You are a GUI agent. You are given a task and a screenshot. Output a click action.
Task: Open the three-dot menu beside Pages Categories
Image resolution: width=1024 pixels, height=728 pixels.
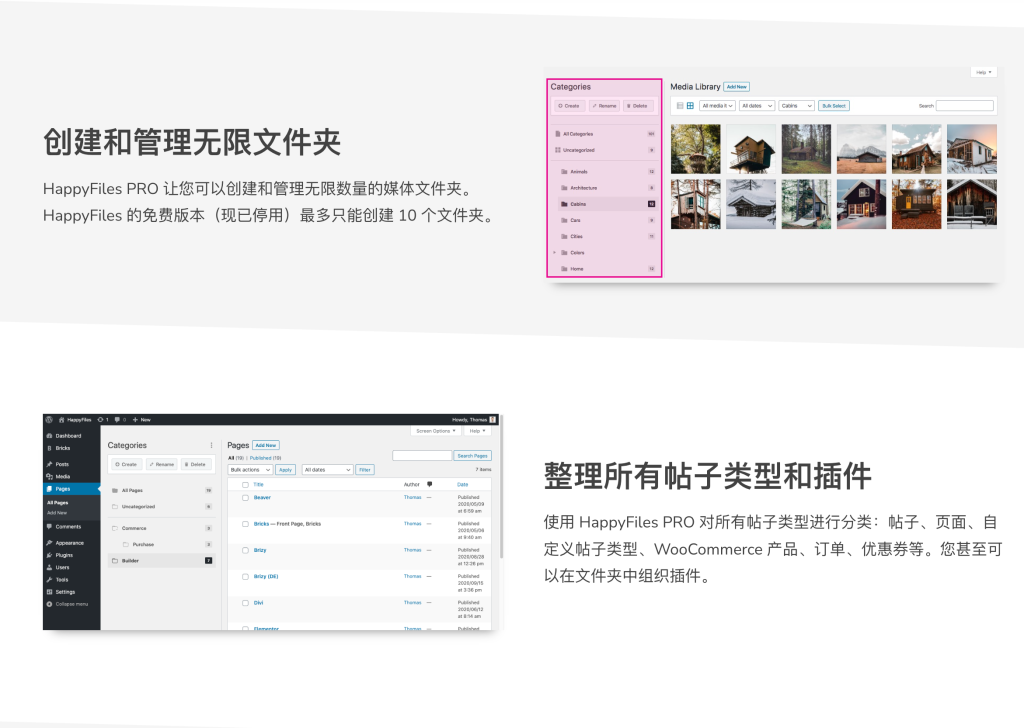[211, 445]
